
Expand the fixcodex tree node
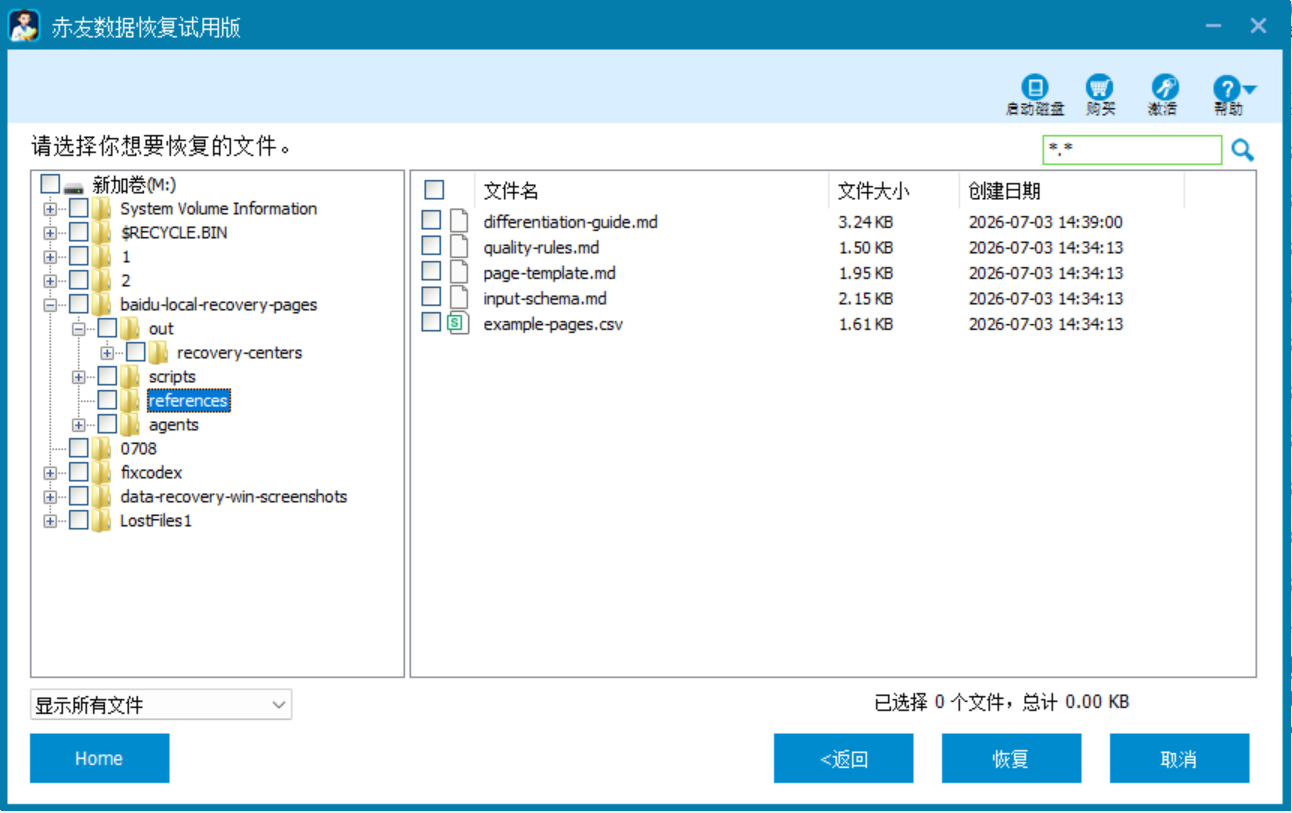pyautogui.click(x=50, y=473)
